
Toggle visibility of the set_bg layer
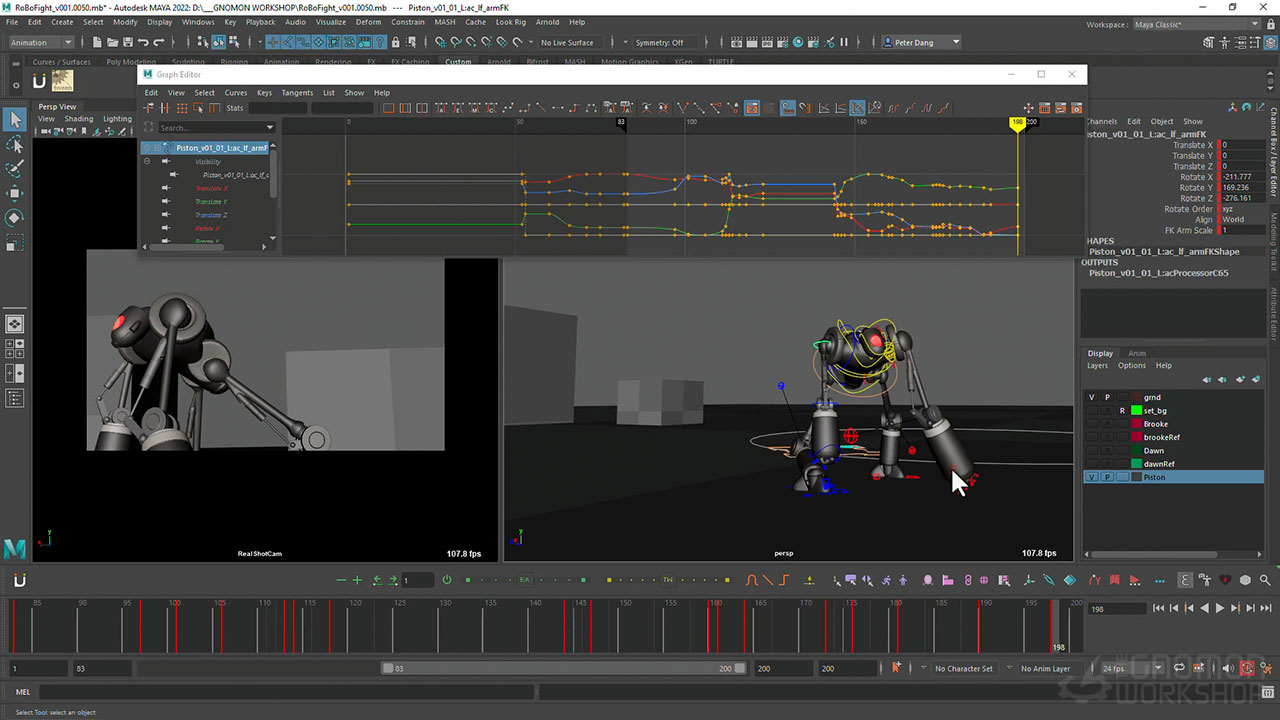[x=1091, y=410]
